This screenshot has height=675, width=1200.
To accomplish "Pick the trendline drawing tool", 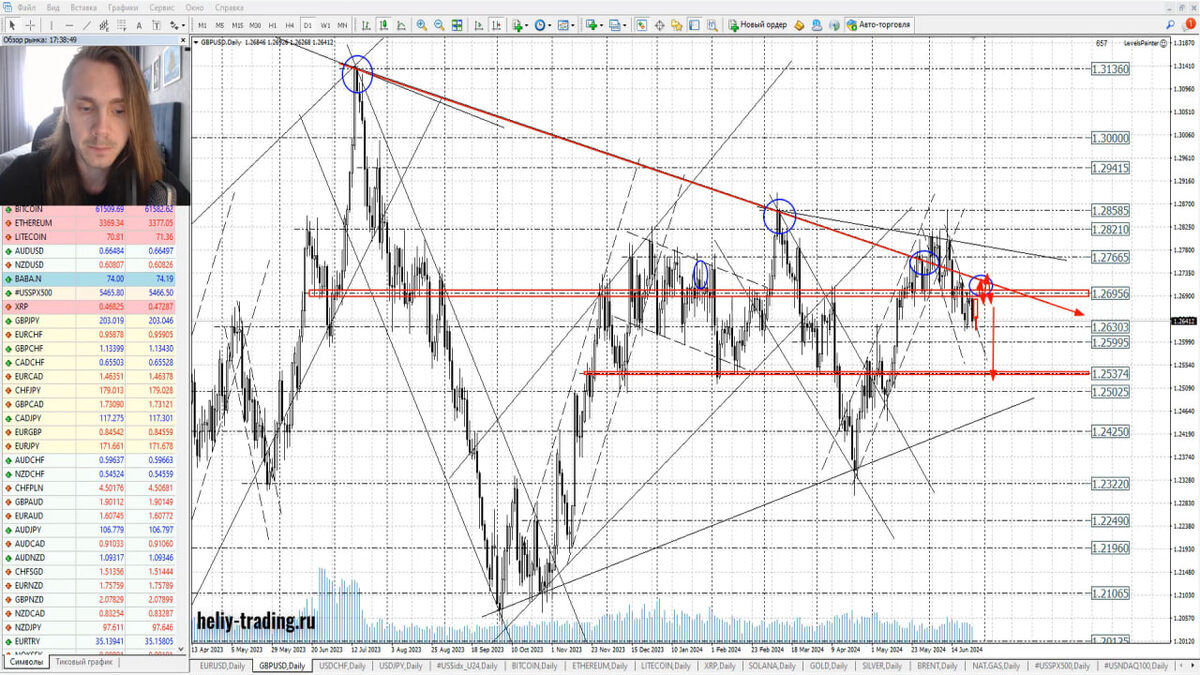I will point(87,24).
